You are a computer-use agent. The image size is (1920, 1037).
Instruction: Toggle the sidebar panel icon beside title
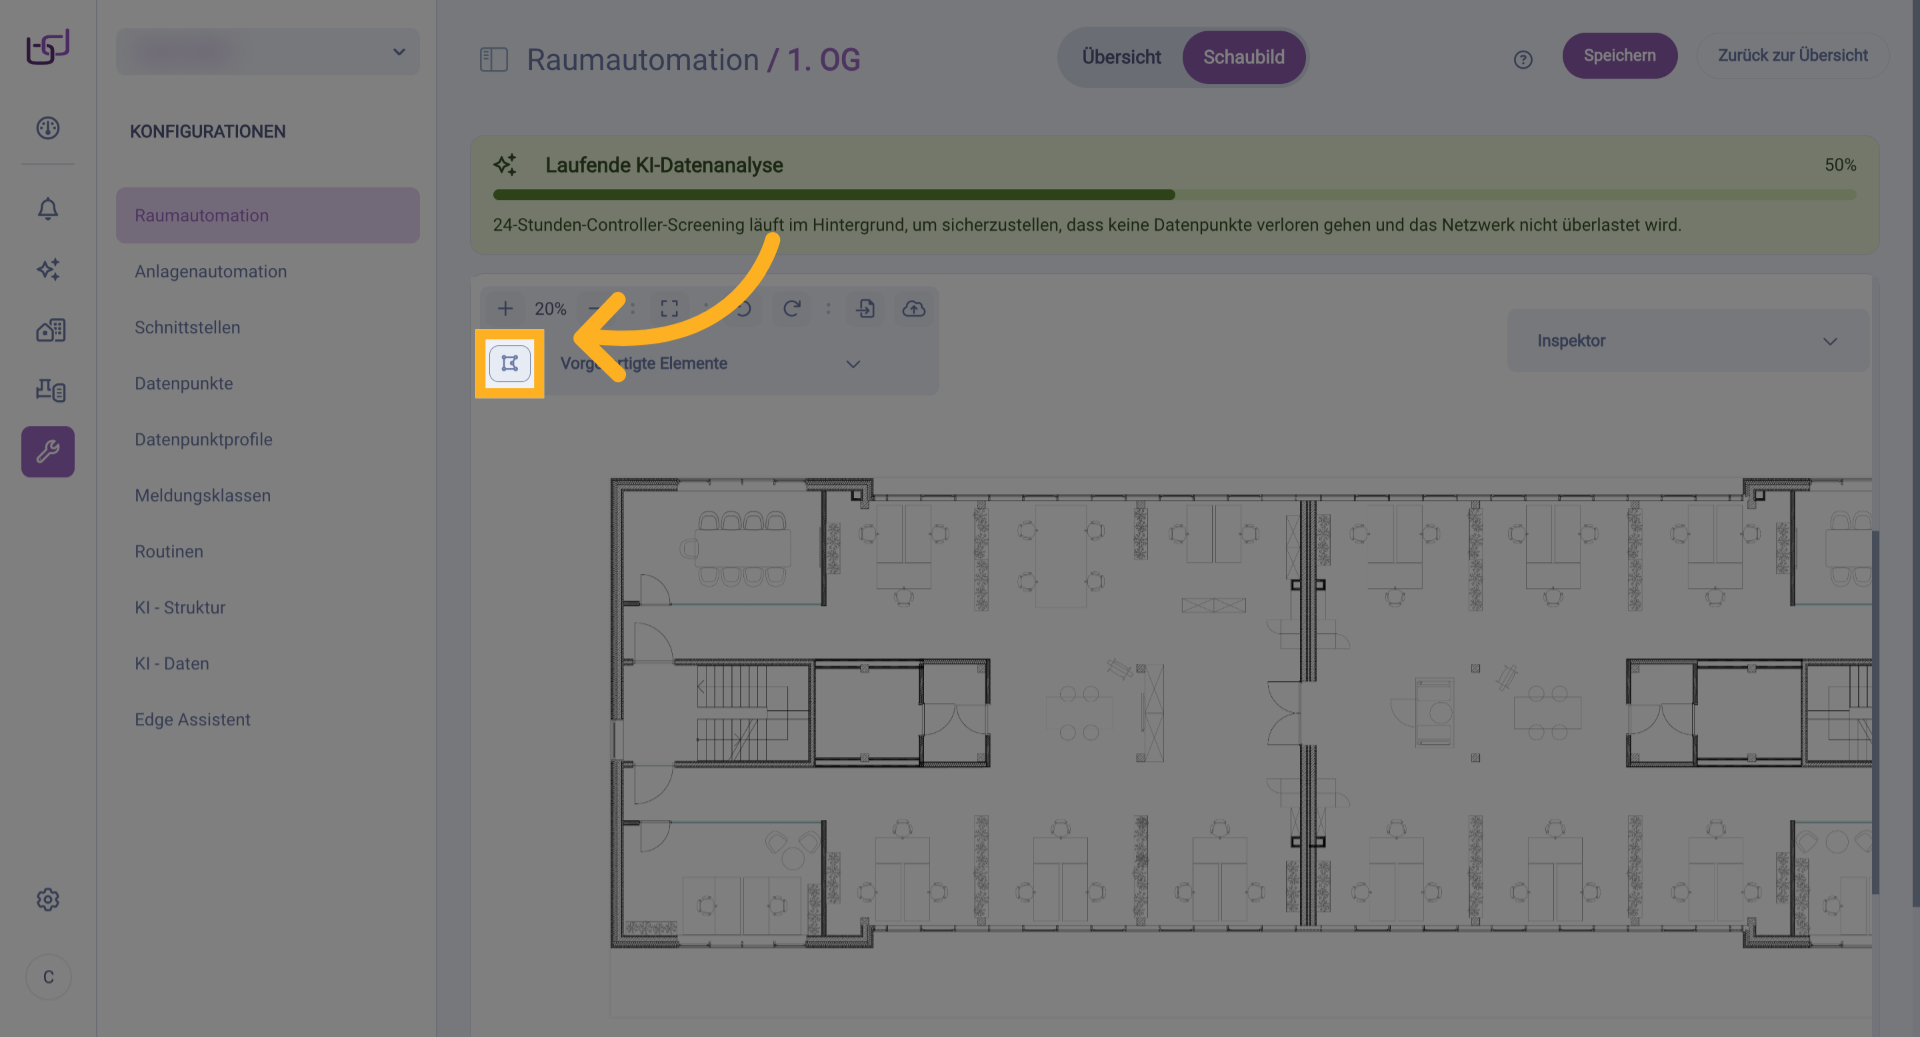494,60
